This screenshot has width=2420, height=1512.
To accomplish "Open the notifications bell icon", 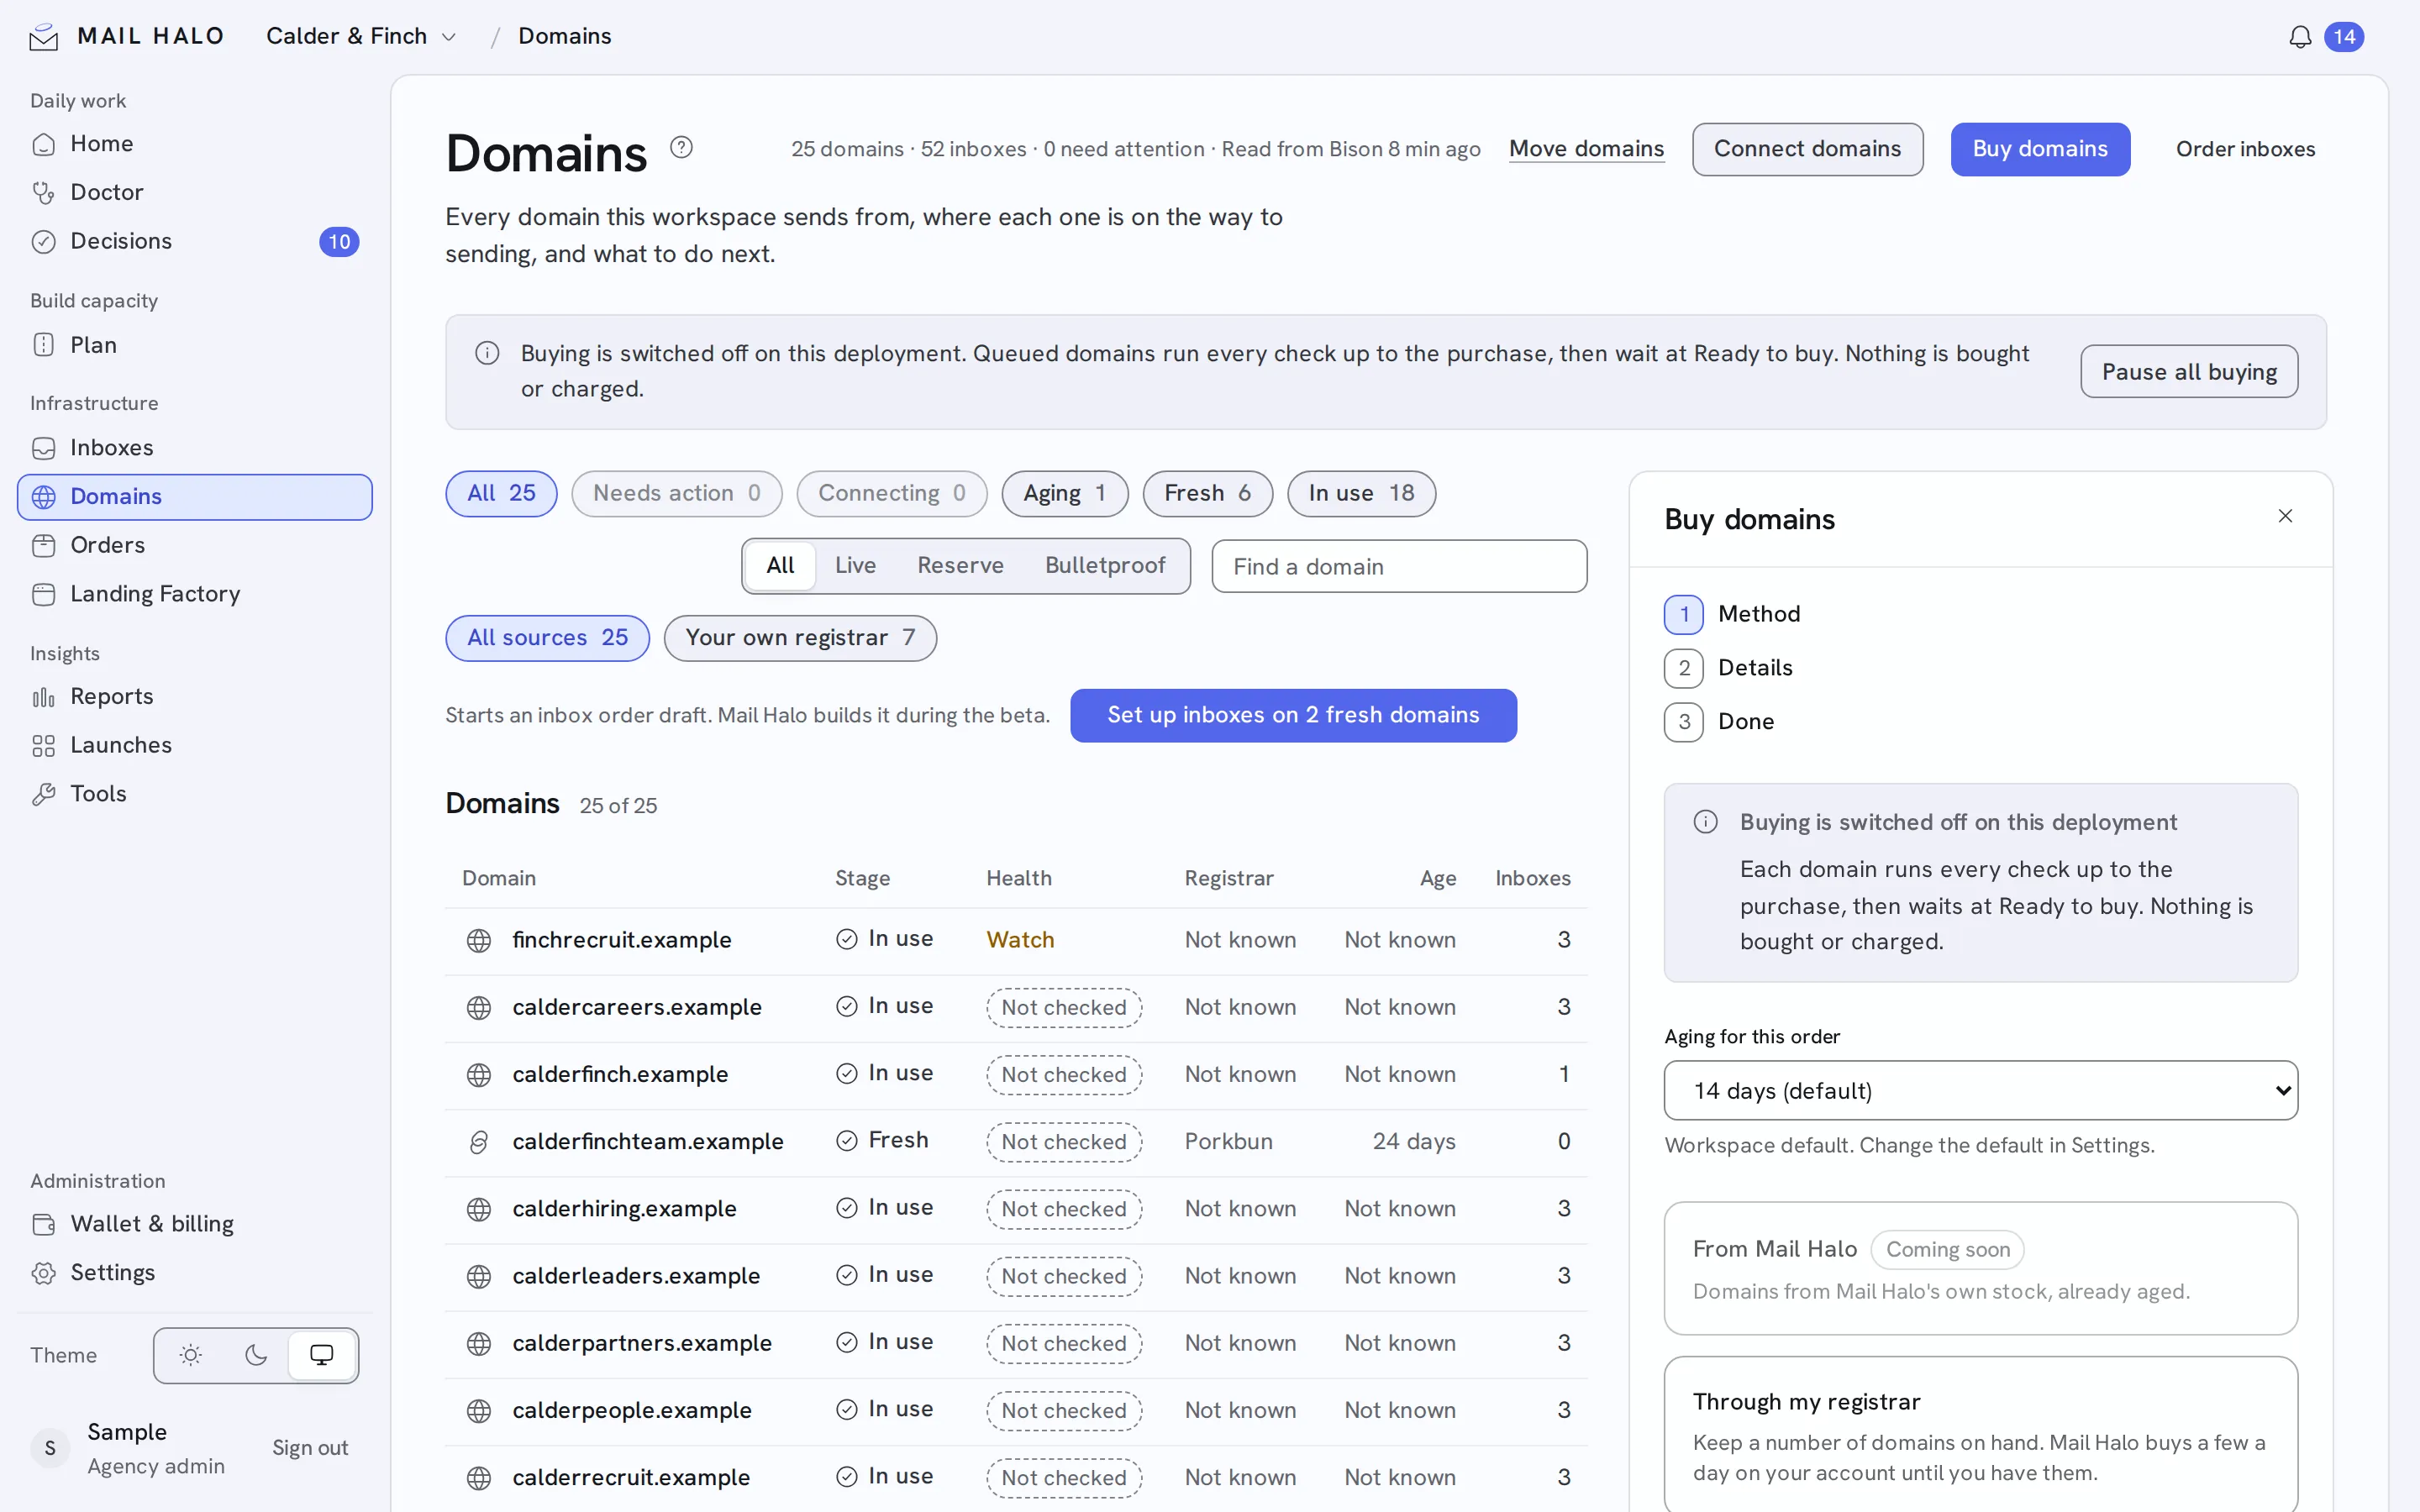I will coord(2300,37).
